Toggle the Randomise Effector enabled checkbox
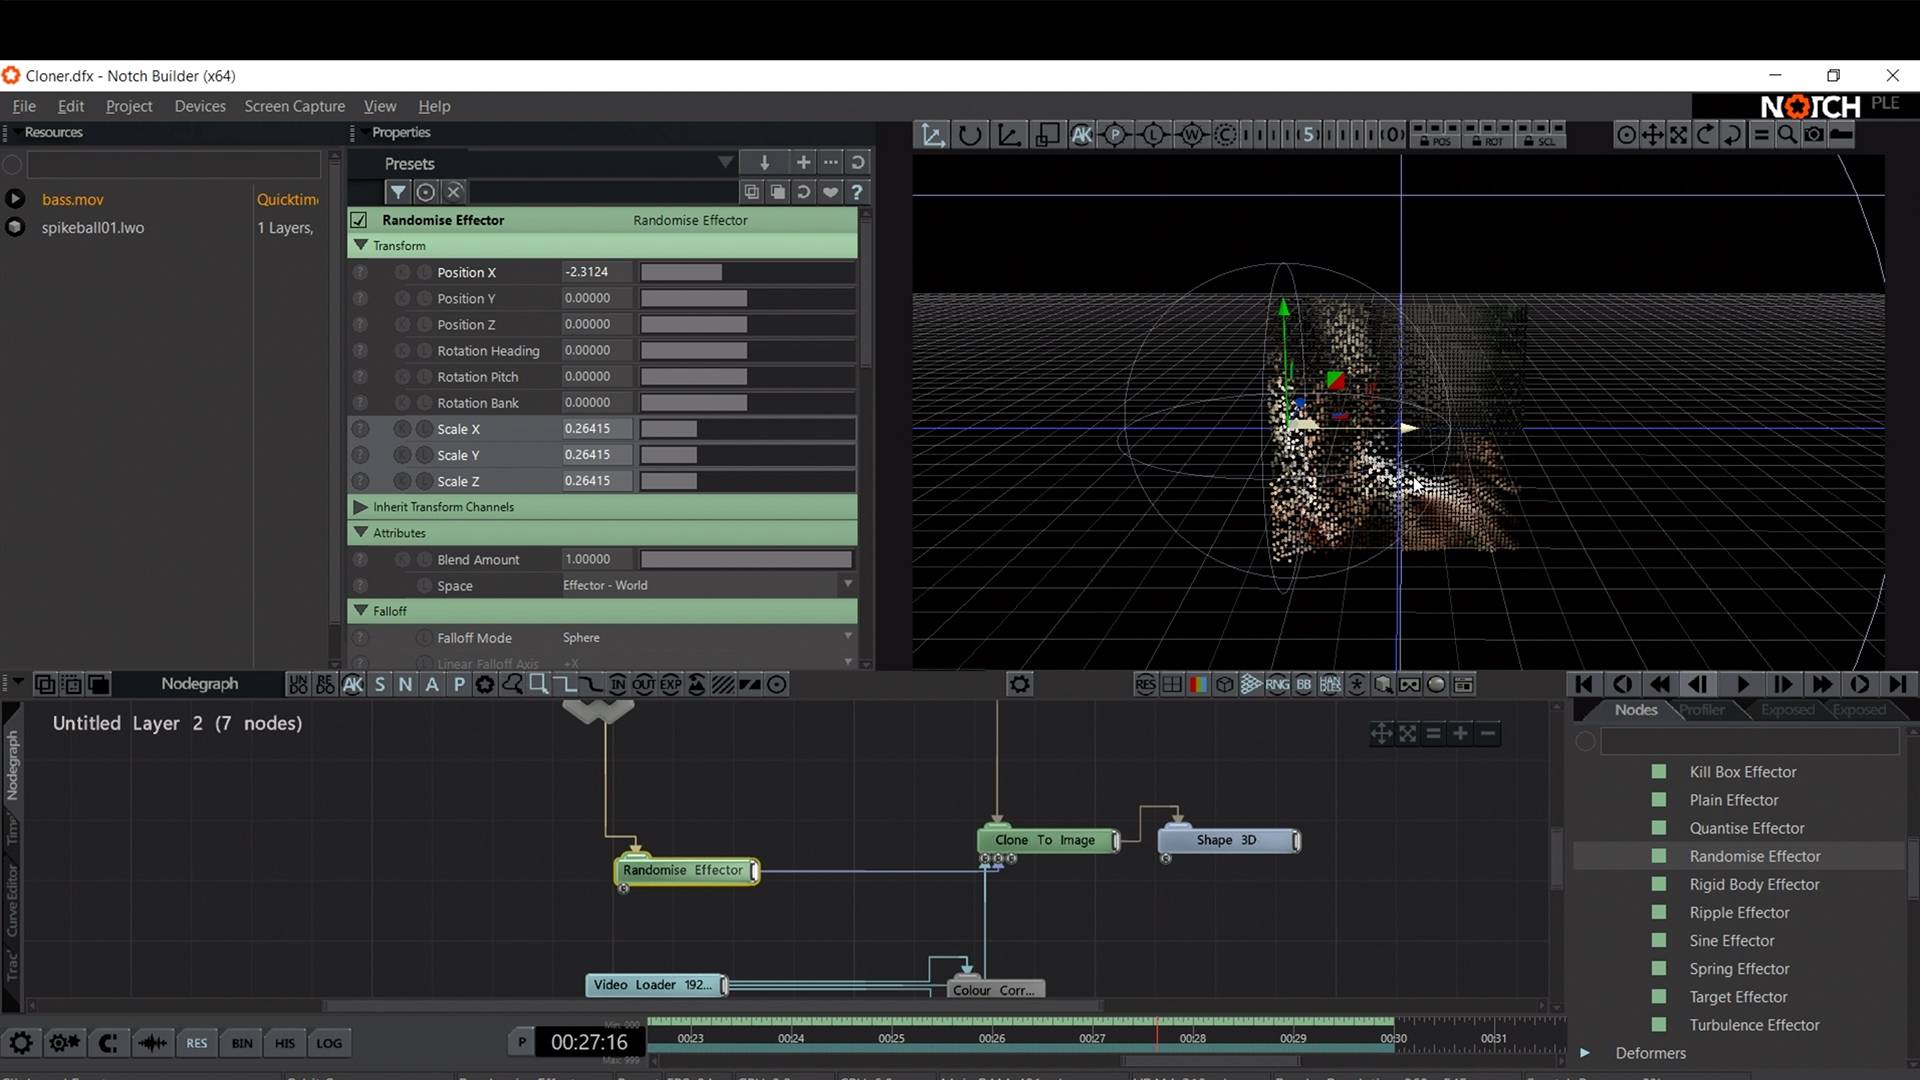1920x1080 pixels. [x=359, y=220]
